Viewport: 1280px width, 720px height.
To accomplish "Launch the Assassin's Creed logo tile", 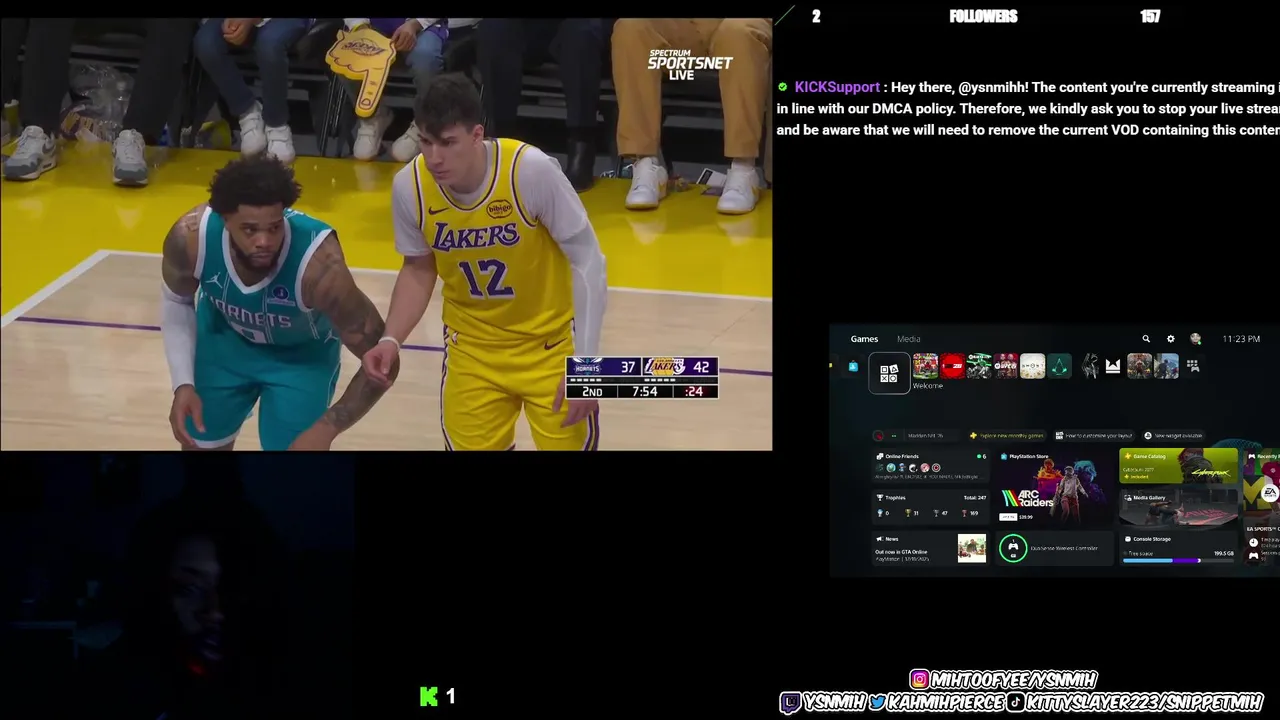I will click(1060, 366).
